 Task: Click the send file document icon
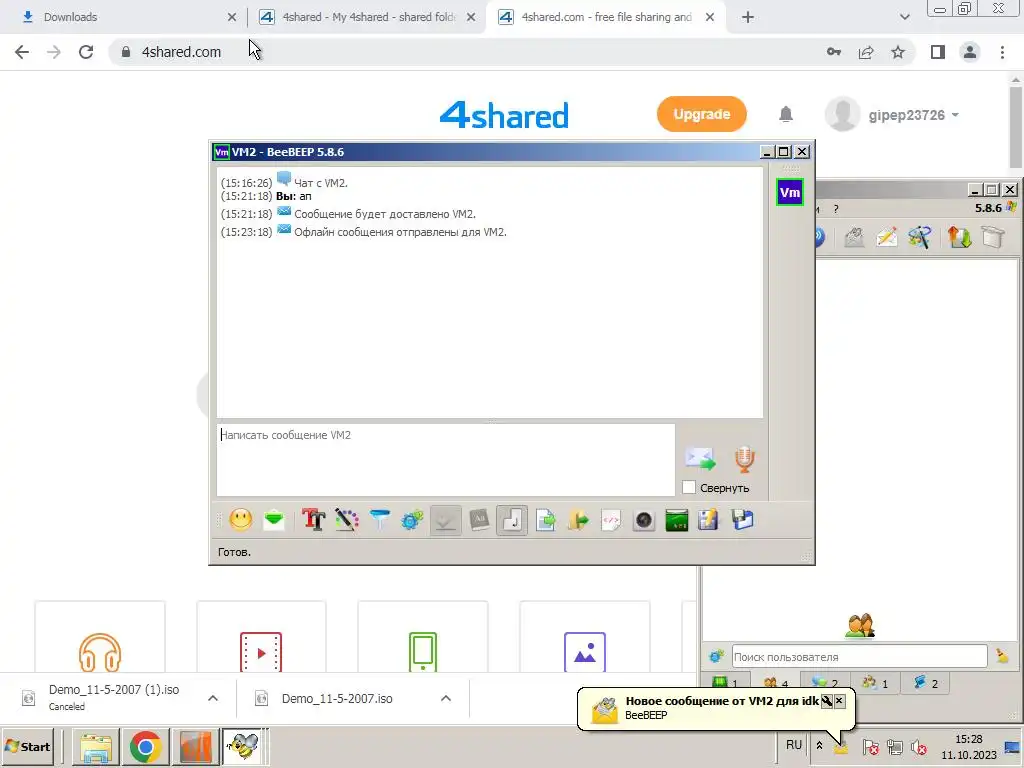pyautogui.click(x=545, y=520)
